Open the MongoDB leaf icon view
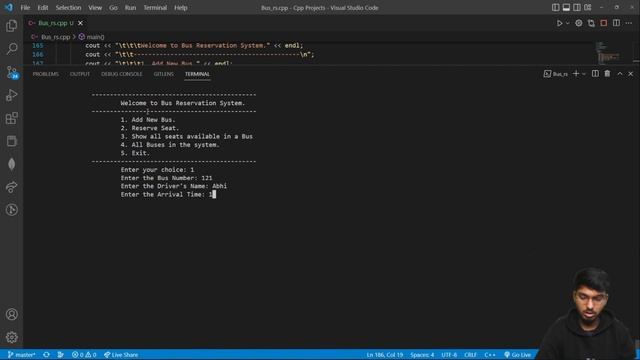This screenshot has height=360, width=640. tap(11, 164)
